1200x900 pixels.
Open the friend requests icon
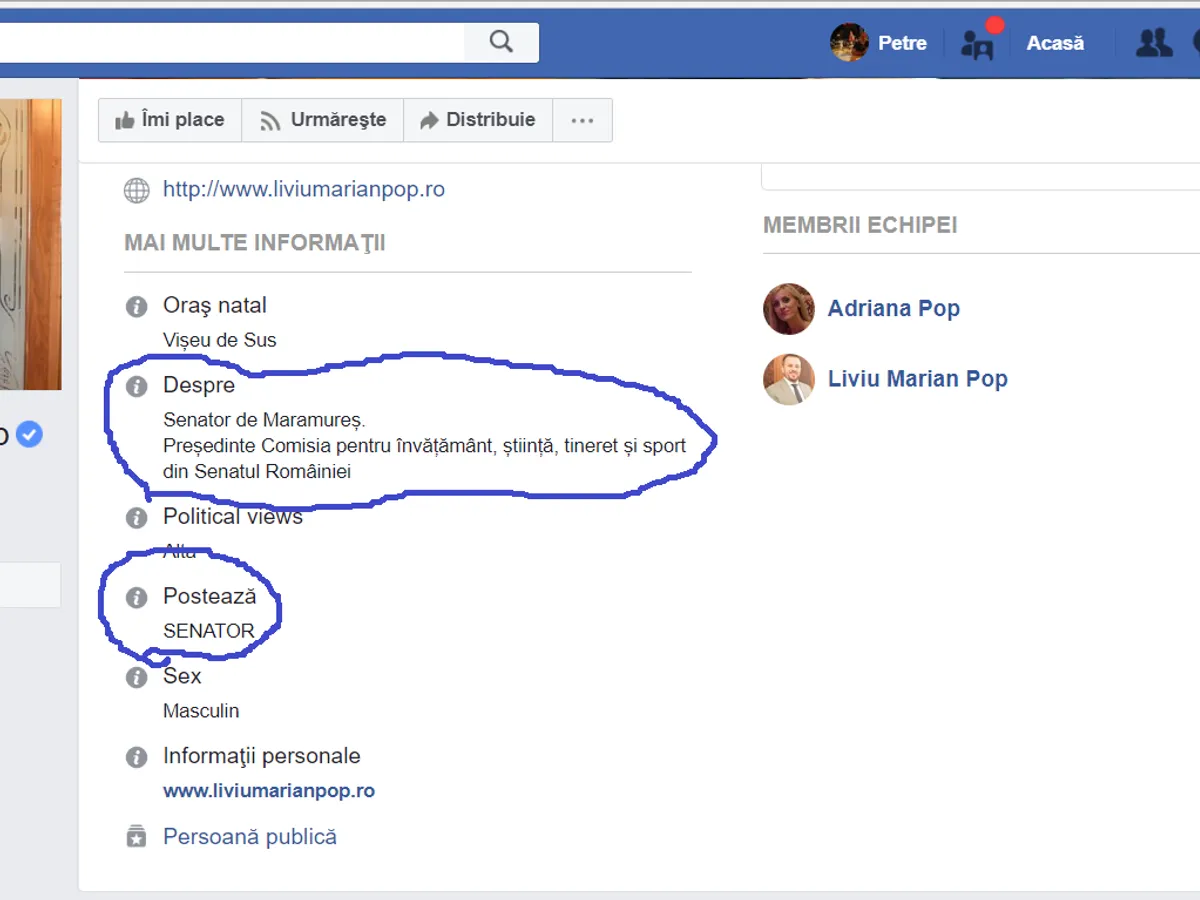coord(1154,43)
